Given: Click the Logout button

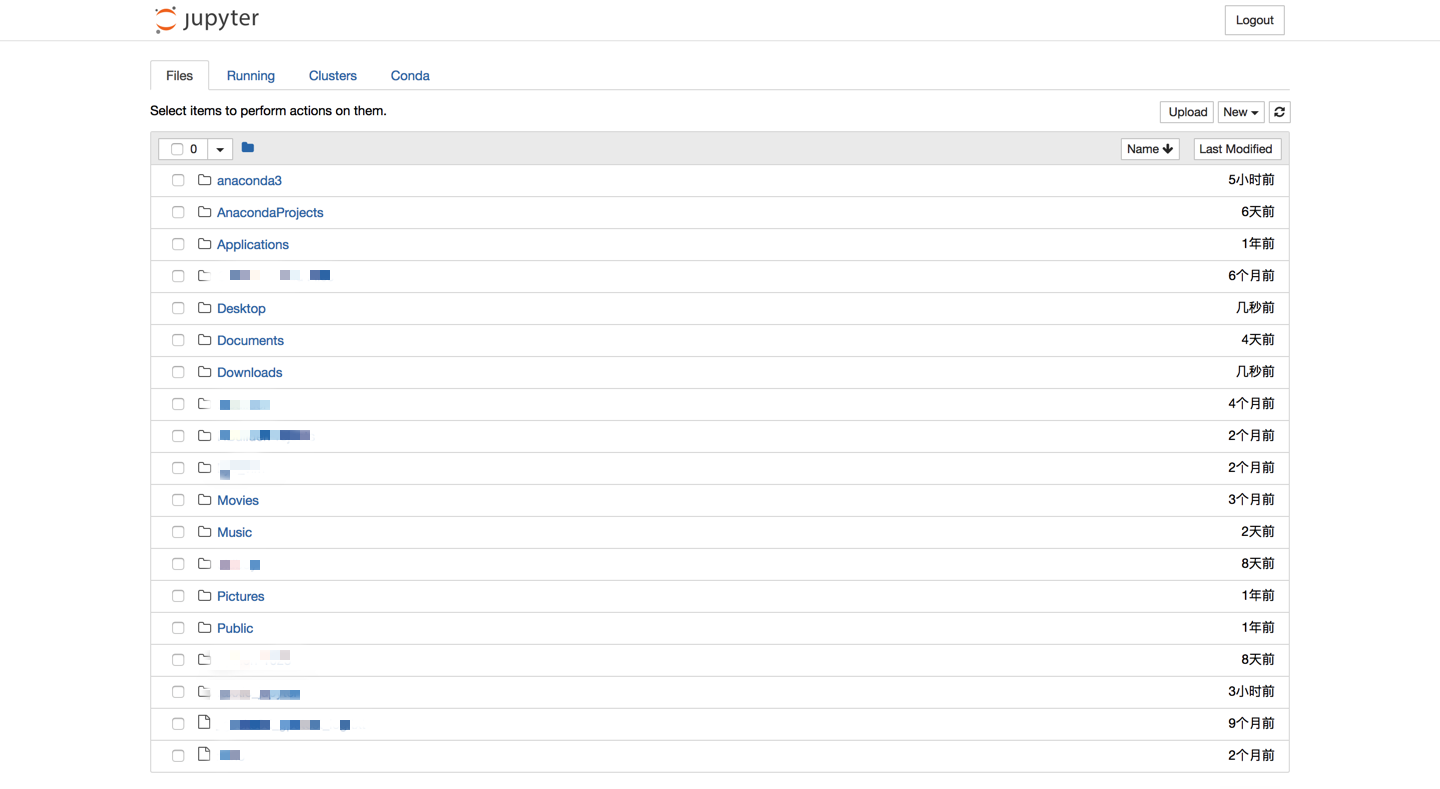Looking at the screenshot, I should click(1254, 19).
